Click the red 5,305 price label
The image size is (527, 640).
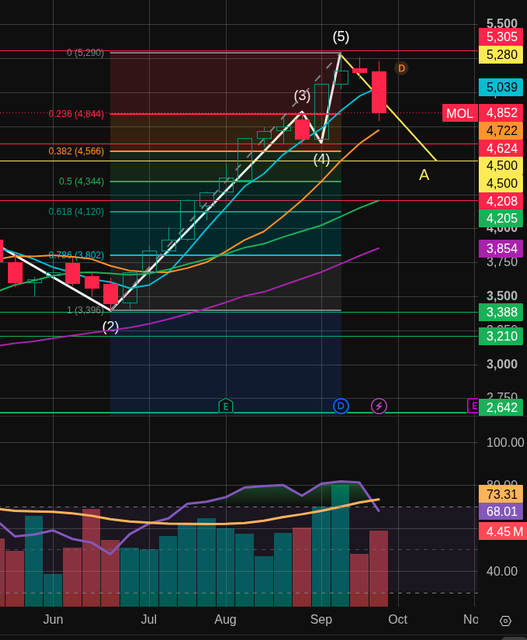tap(501, 37)
